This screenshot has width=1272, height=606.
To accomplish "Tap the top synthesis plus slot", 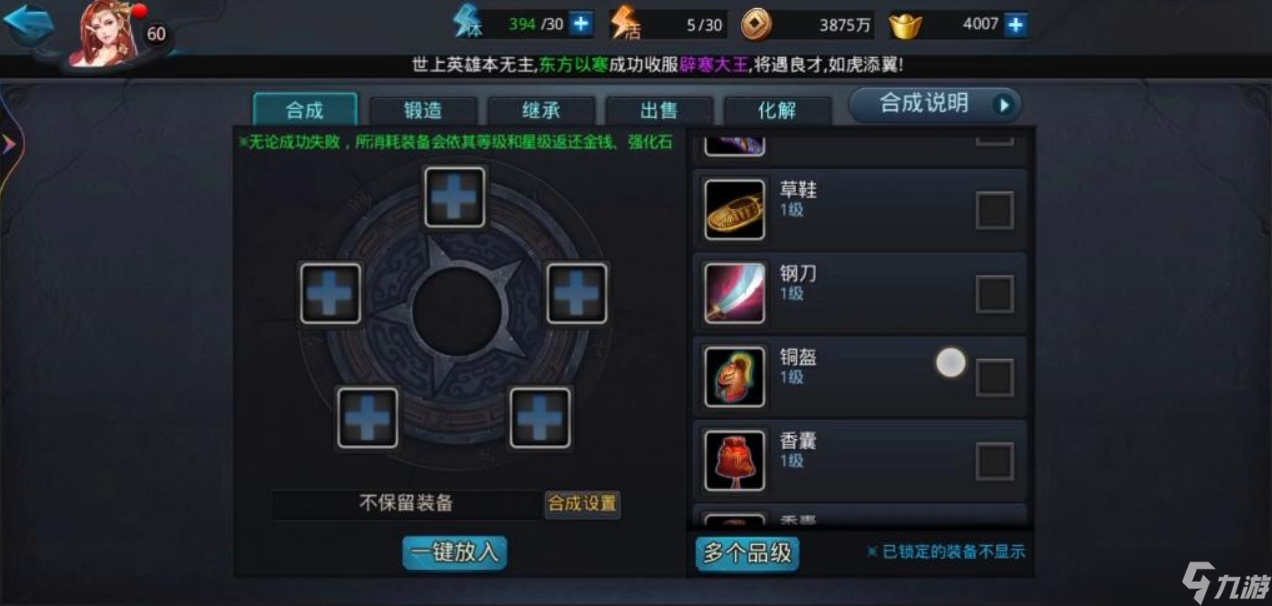I will [x=455, y=198].
